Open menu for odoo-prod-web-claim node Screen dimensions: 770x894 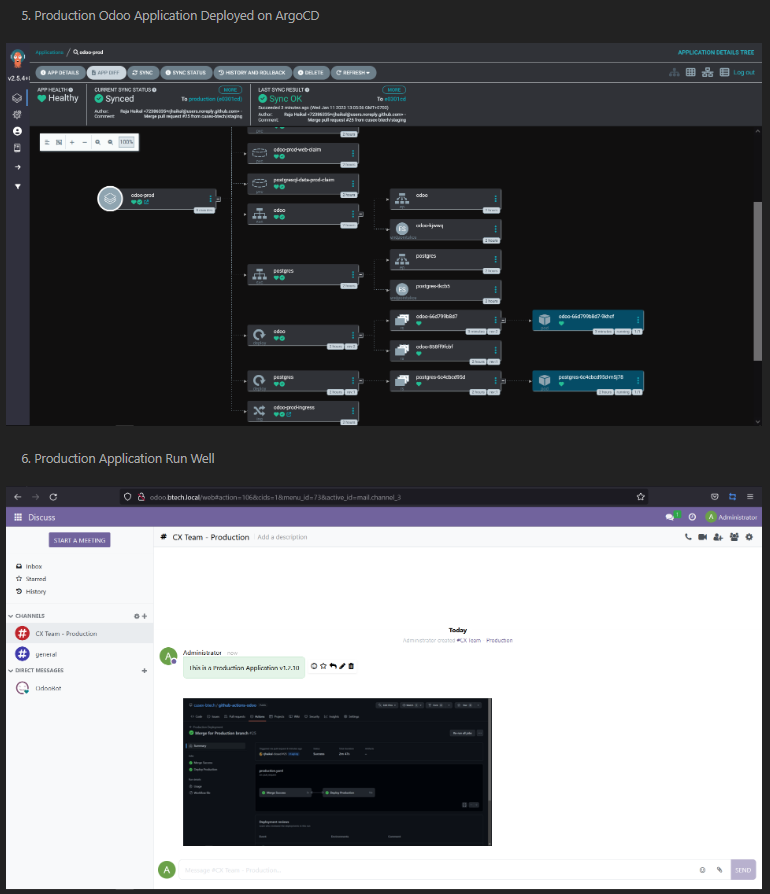[x=353, y=153]
